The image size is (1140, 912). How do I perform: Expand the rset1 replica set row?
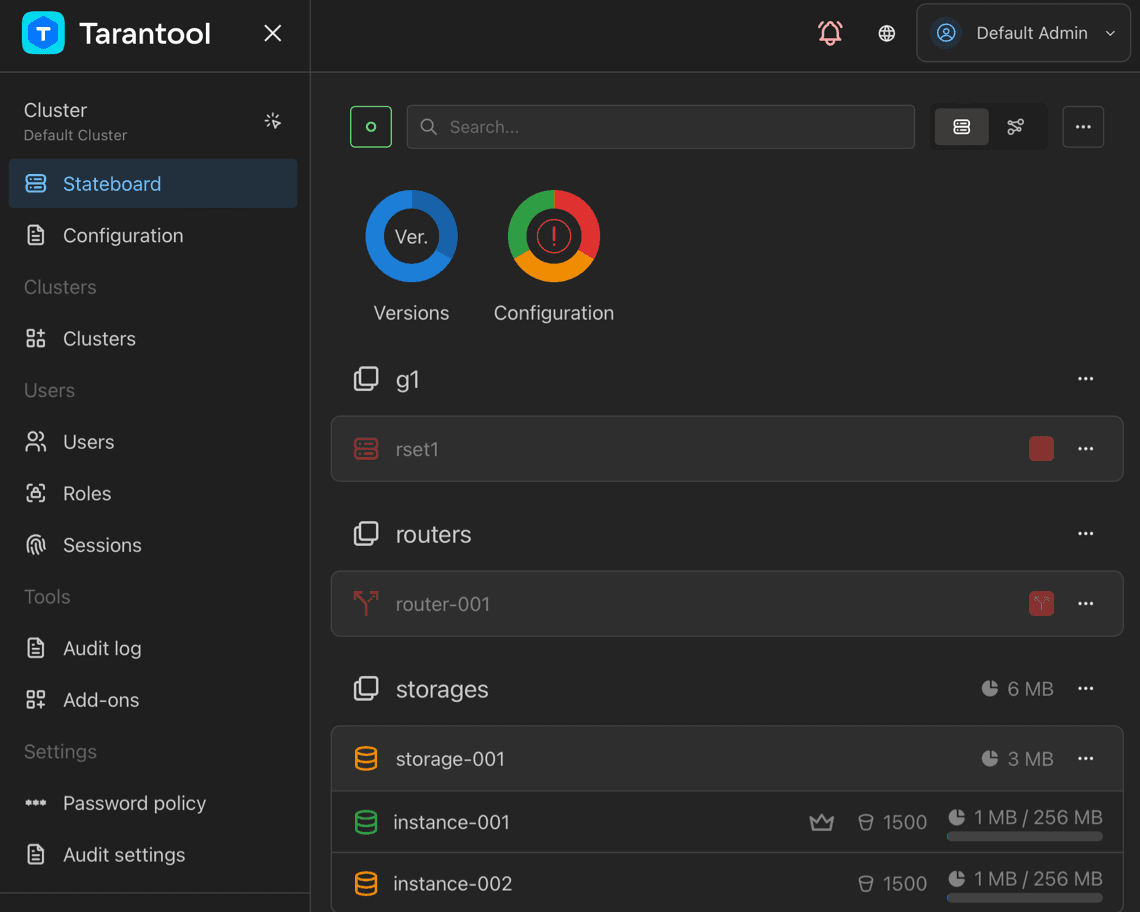(727, 449)
